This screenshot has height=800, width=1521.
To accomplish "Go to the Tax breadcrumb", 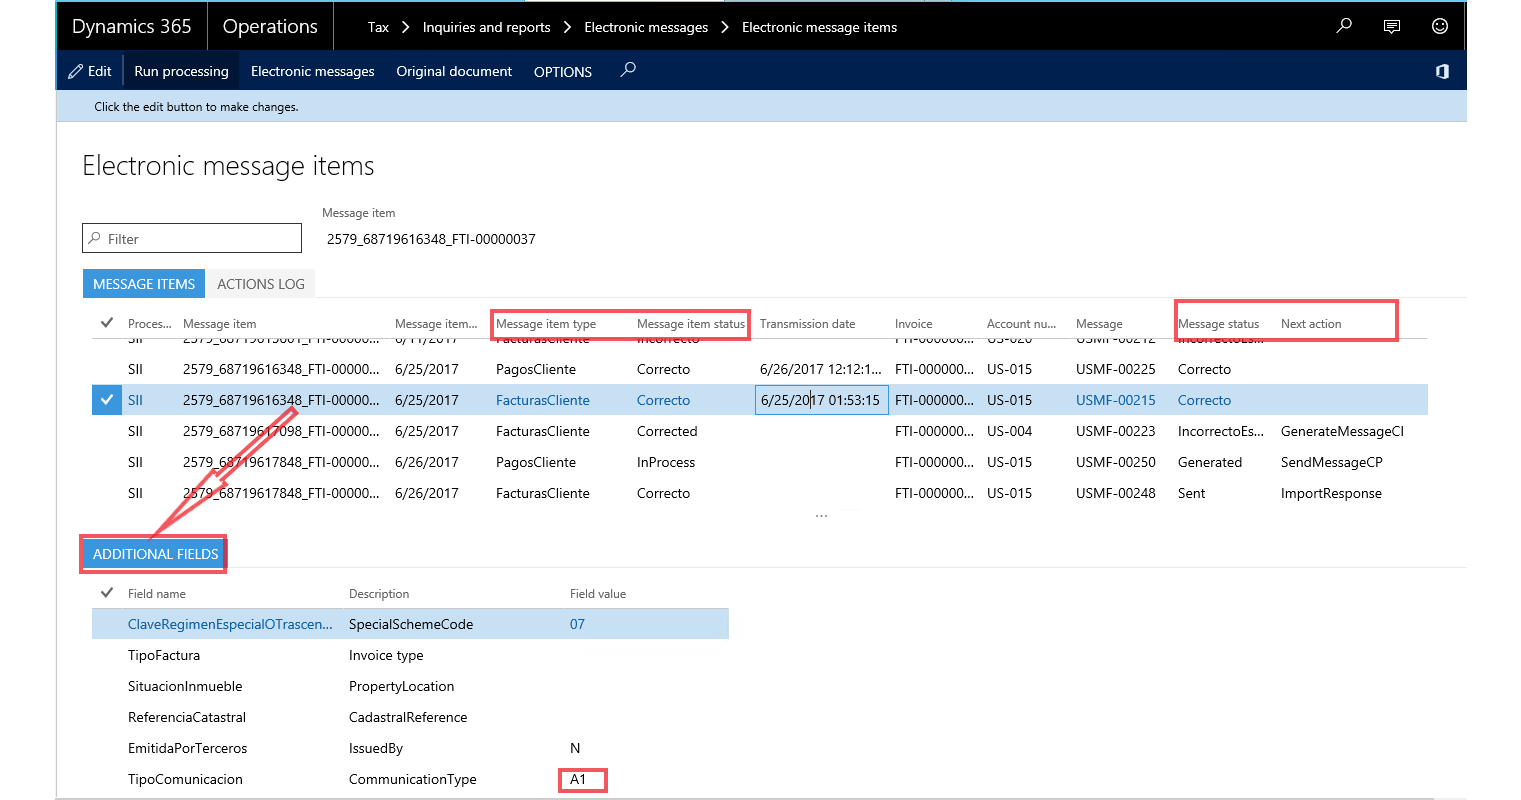I will (378, 27).
